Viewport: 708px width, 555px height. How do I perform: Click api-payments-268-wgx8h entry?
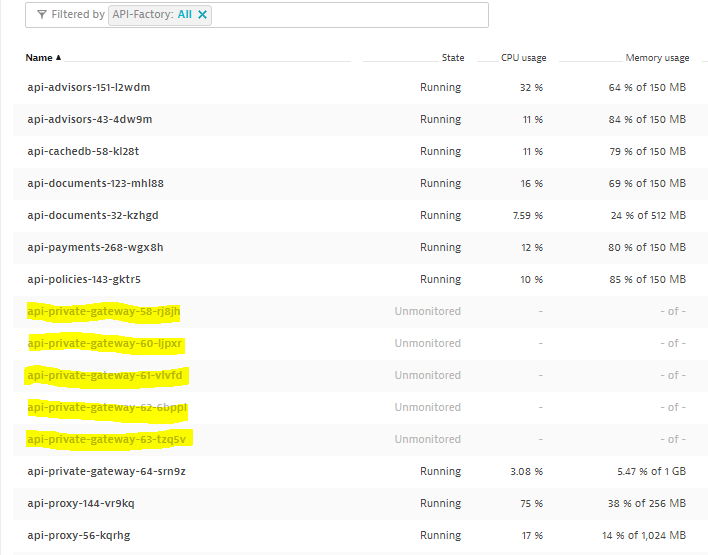95,248
